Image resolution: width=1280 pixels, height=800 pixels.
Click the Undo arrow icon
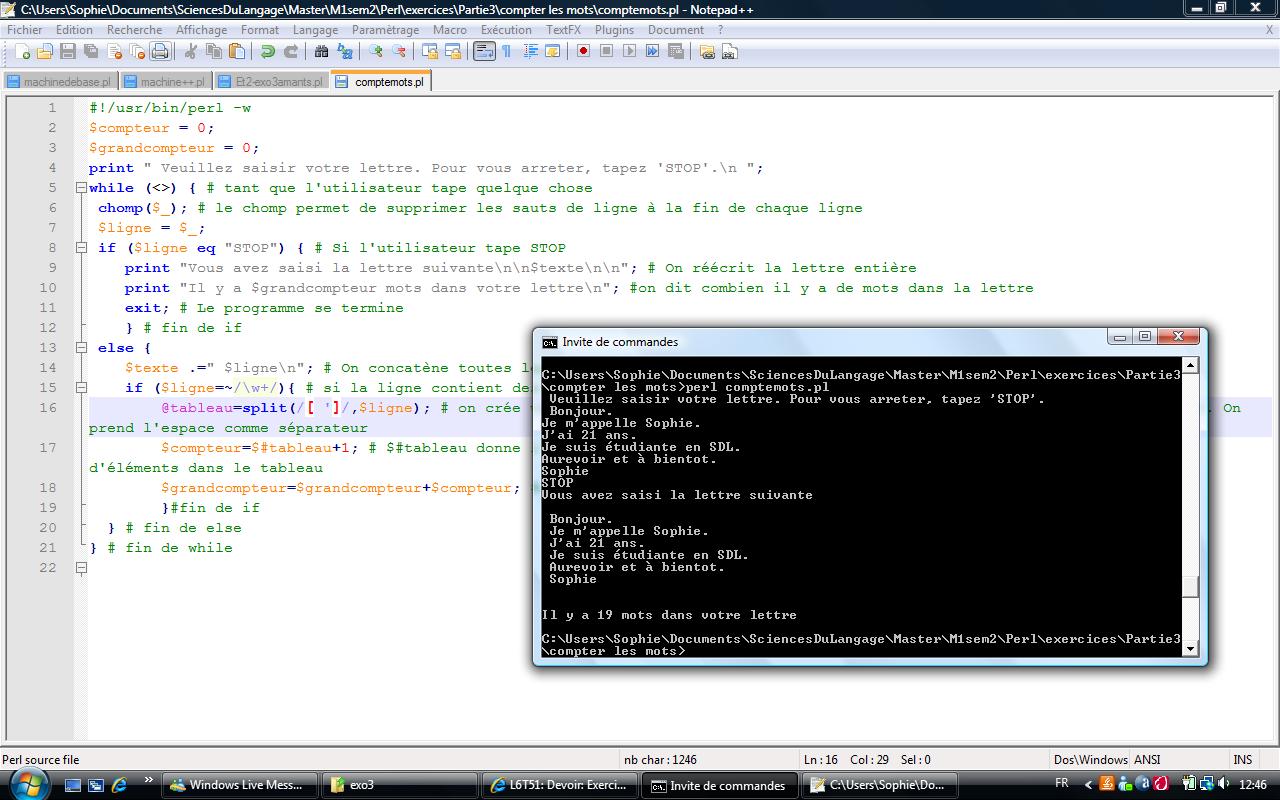tap(268, 52)
